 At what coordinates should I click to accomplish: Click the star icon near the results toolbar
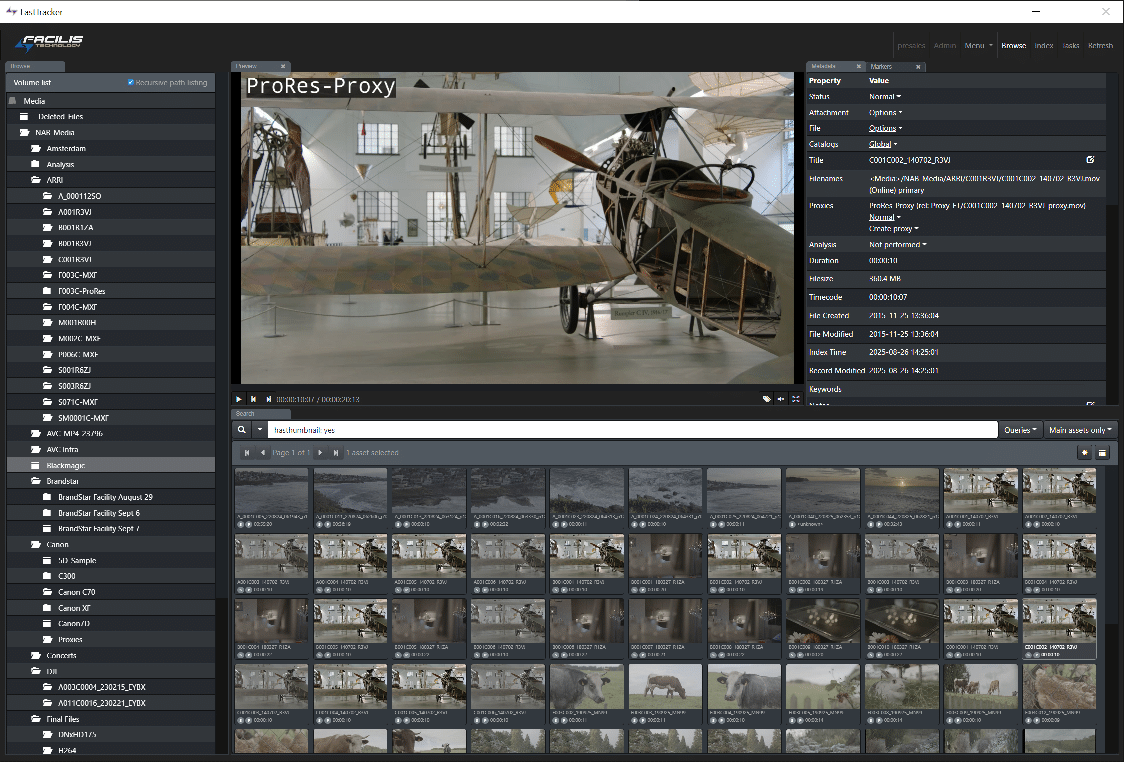coord(1084,452)
